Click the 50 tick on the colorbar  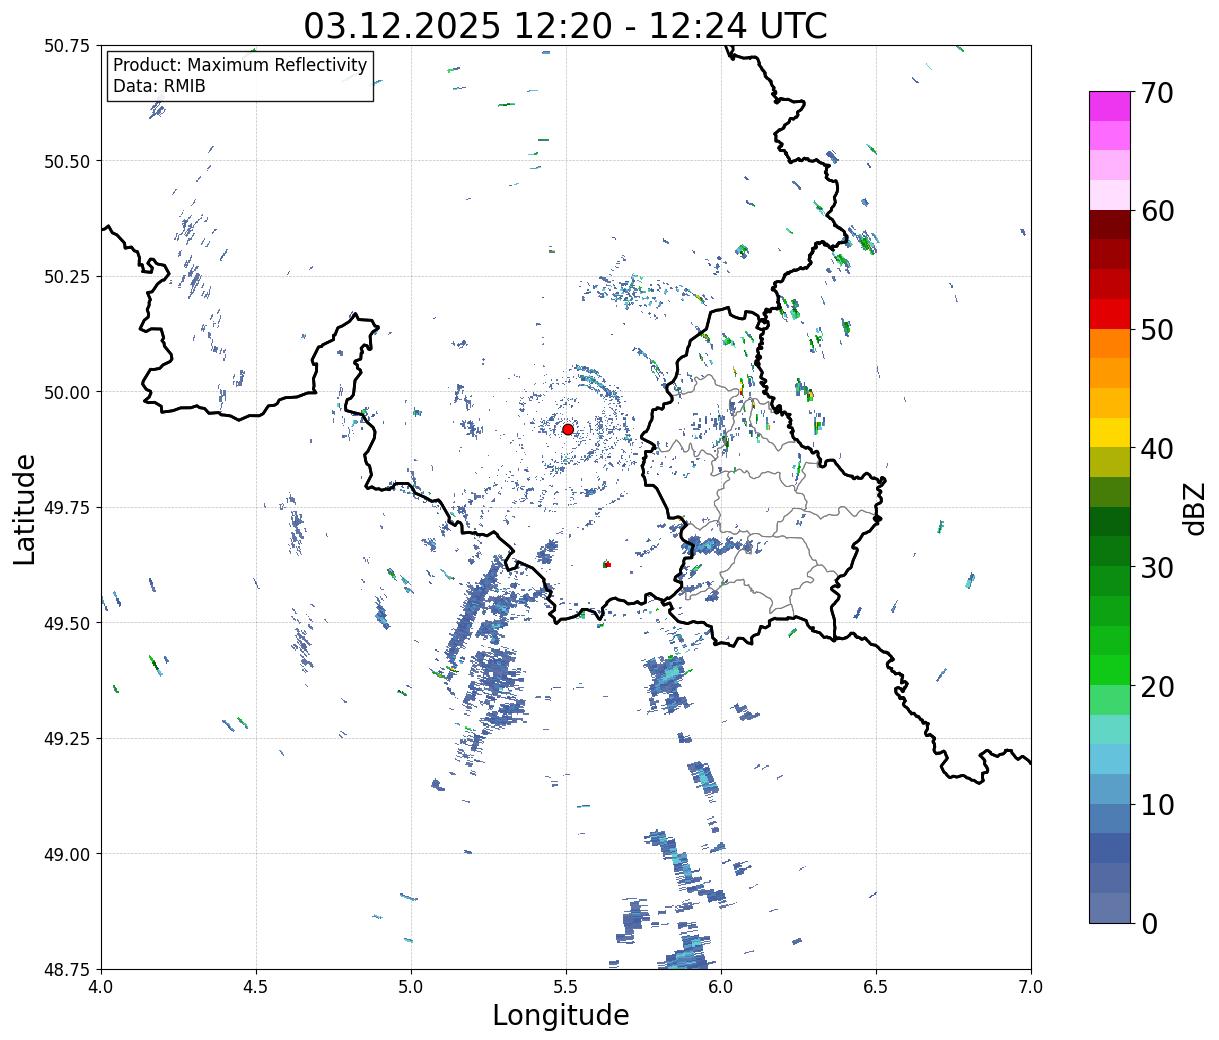pos(1156,329)
